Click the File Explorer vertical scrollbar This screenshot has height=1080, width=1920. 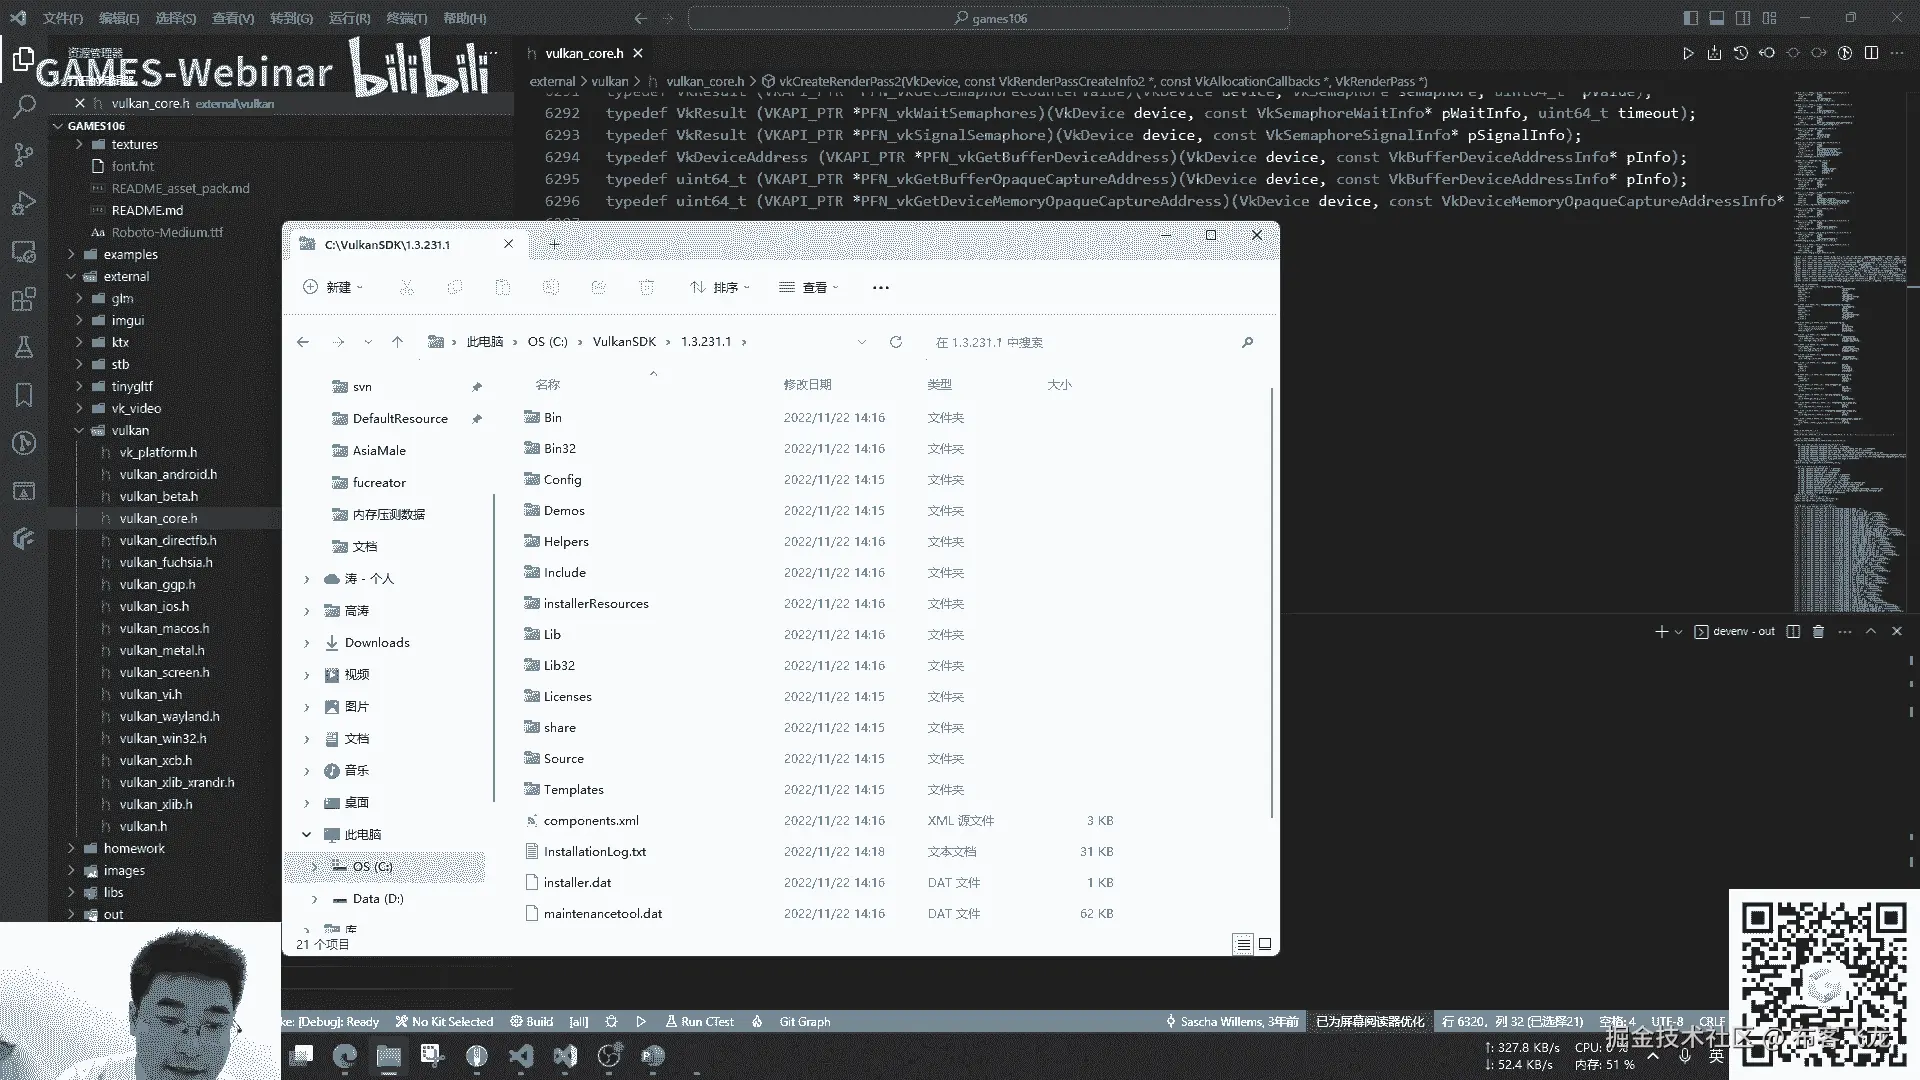pos(1272,600)
